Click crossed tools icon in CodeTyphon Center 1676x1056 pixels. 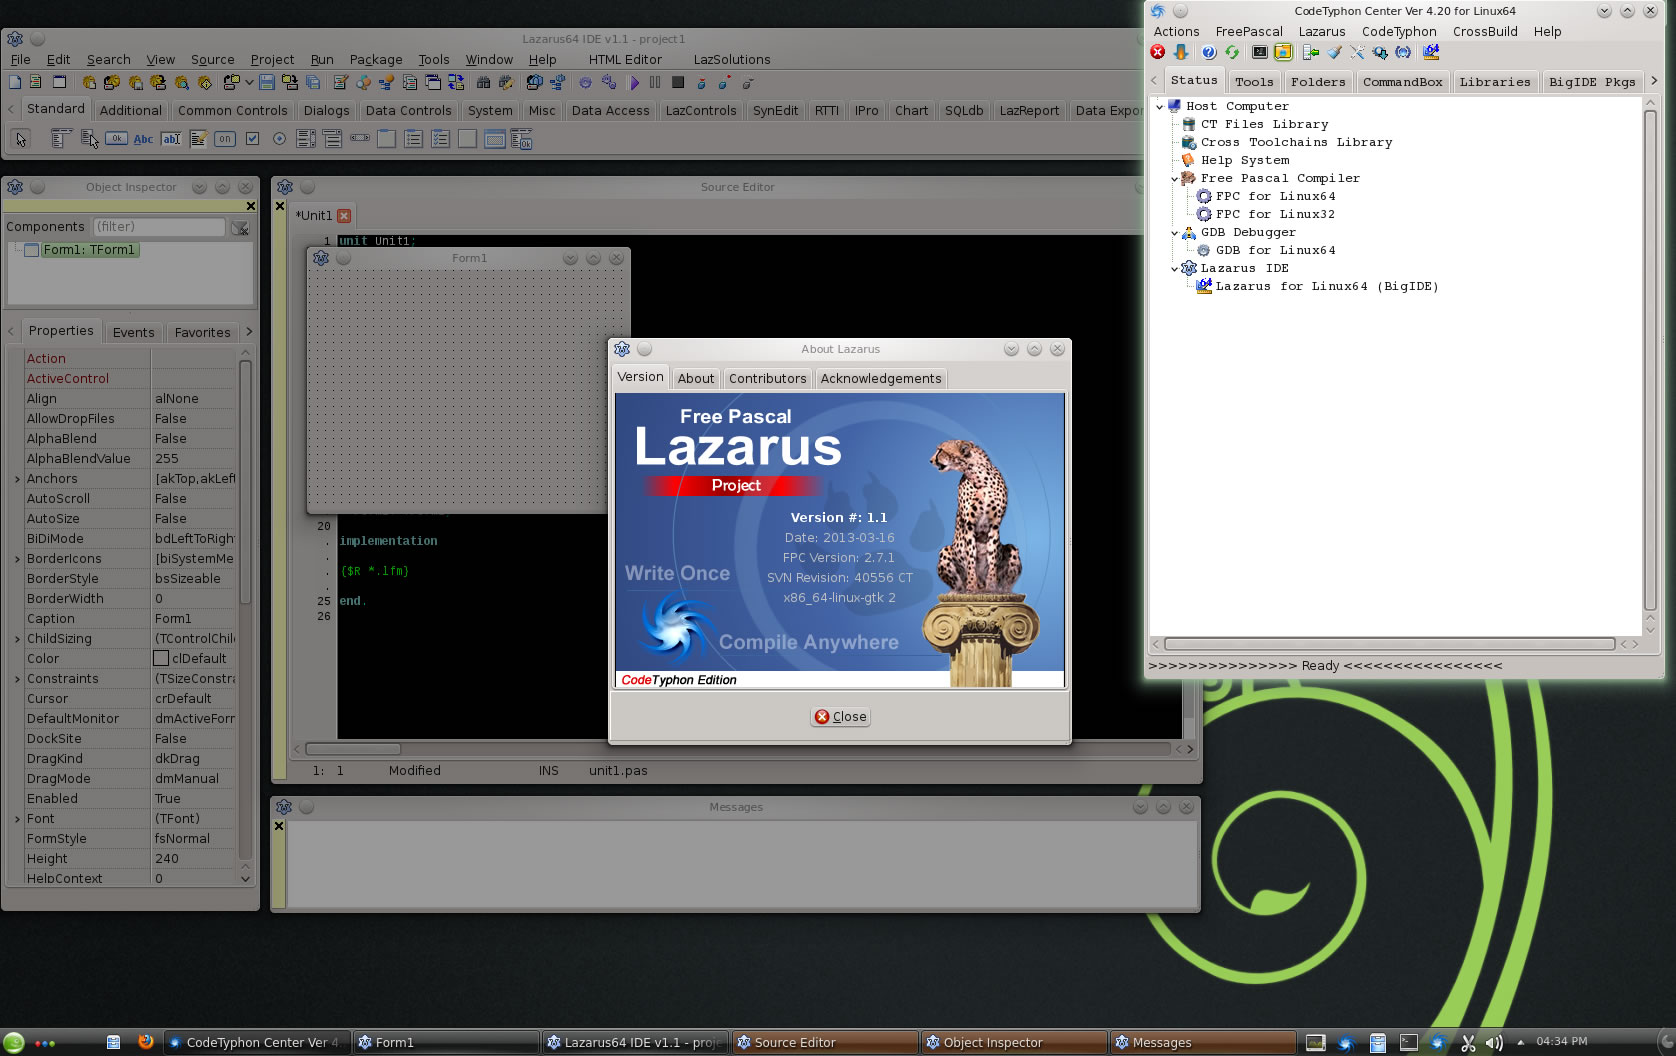[x=1357, y=52]
